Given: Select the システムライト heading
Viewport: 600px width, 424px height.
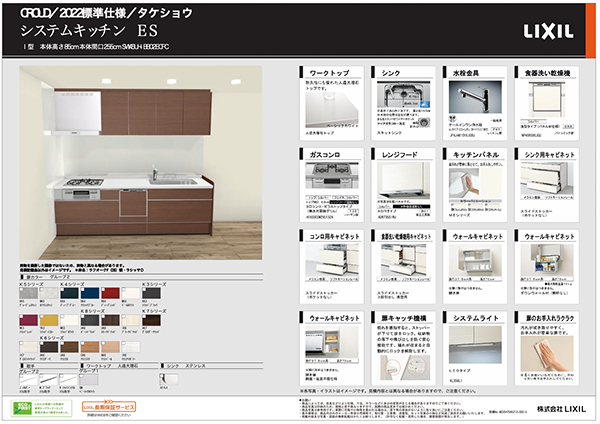Looking at the screenshot, I should click(x=476, y=318).
